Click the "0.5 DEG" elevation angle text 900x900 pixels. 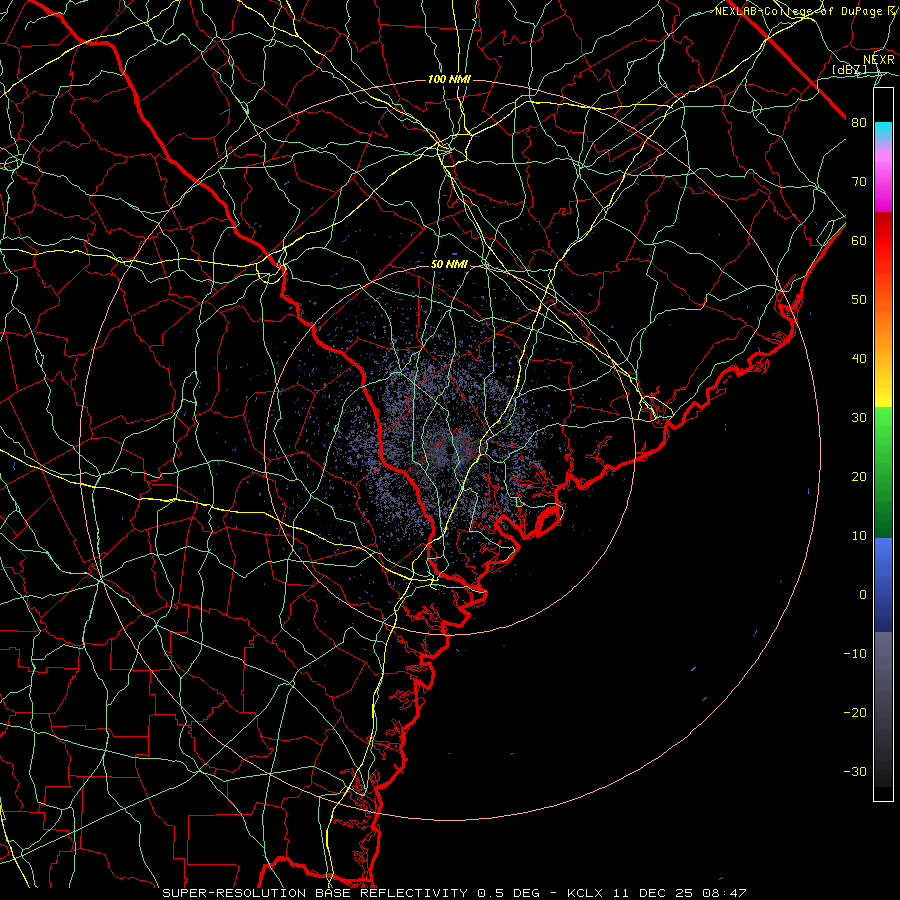coord(509,893)
